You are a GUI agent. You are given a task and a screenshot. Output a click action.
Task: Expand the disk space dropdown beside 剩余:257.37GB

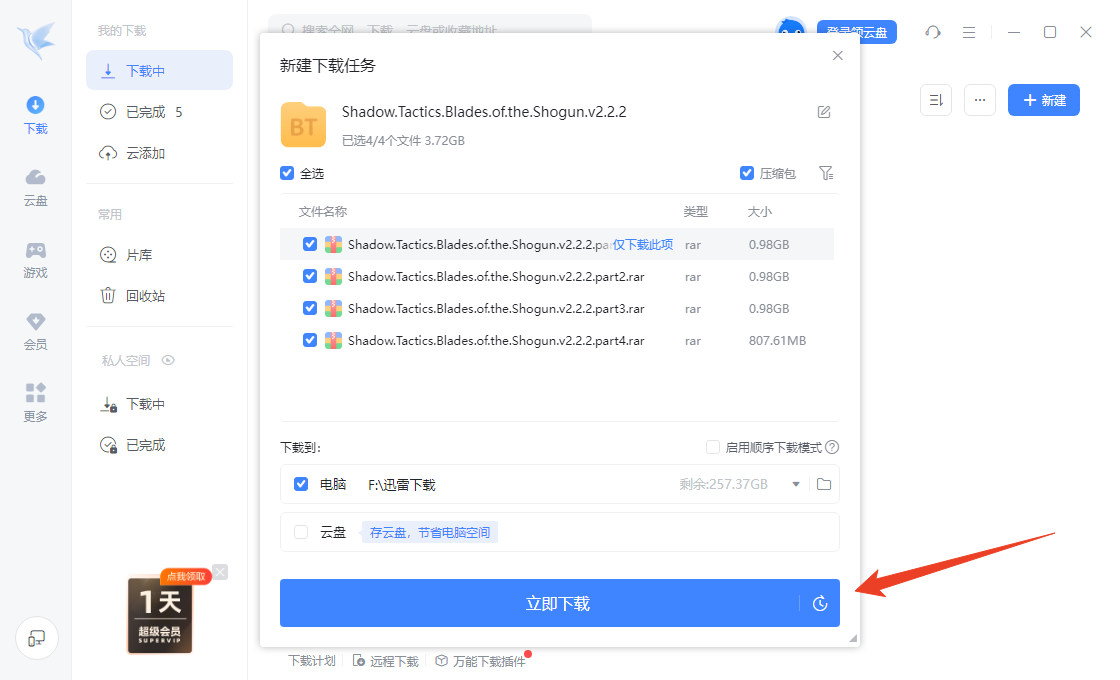point(795,483)
